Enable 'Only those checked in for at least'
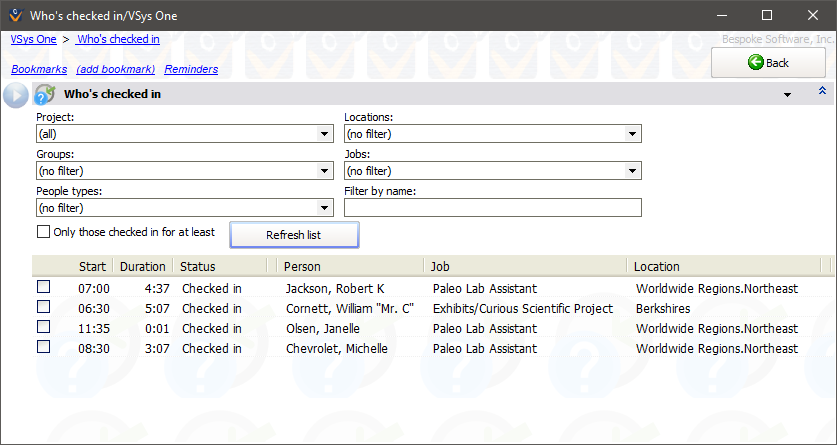Image resolution: width=837 pixels, height=445 pixels. [43, 232]
